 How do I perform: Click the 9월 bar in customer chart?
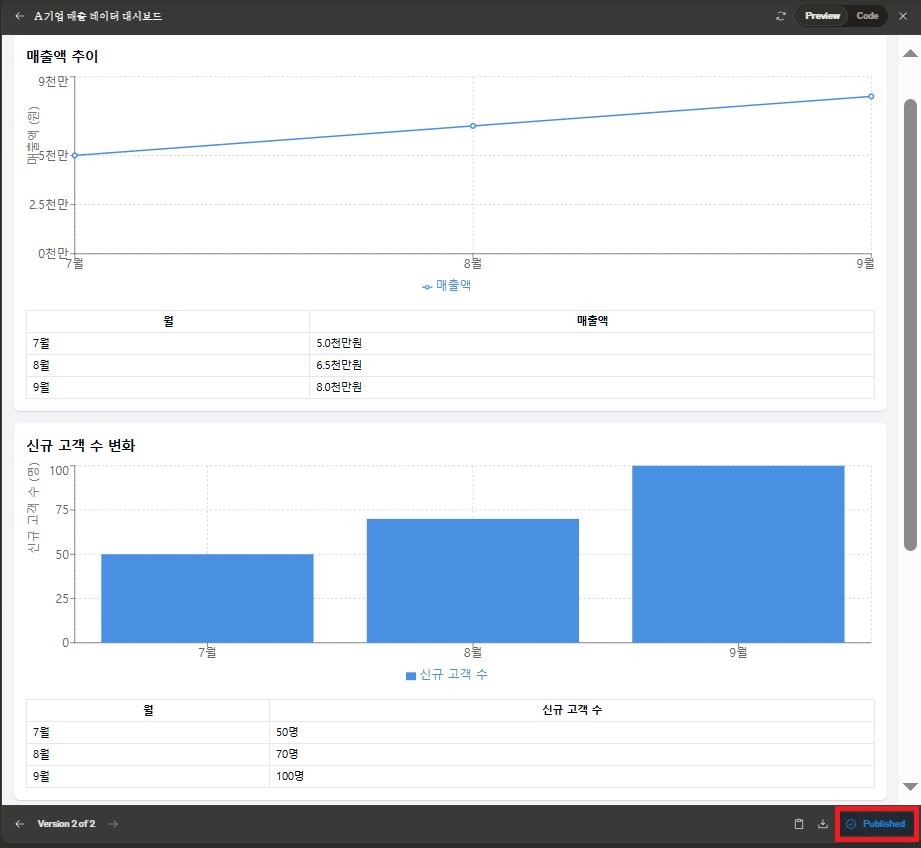coord(738,554)
